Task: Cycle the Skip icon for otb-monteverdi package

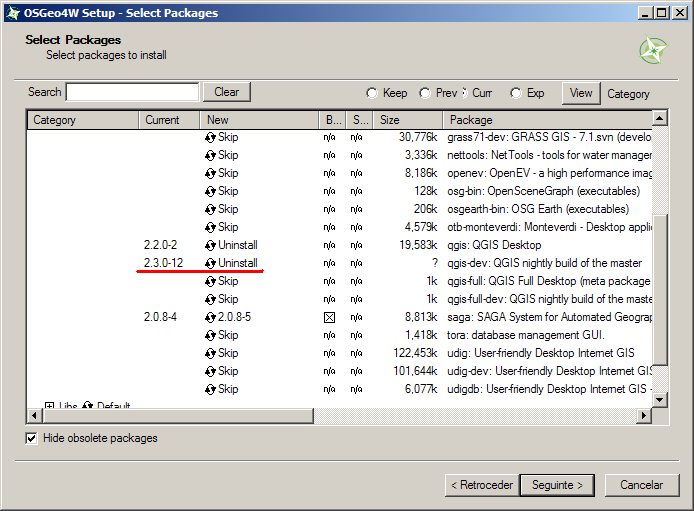Action: tap(210, 227)
